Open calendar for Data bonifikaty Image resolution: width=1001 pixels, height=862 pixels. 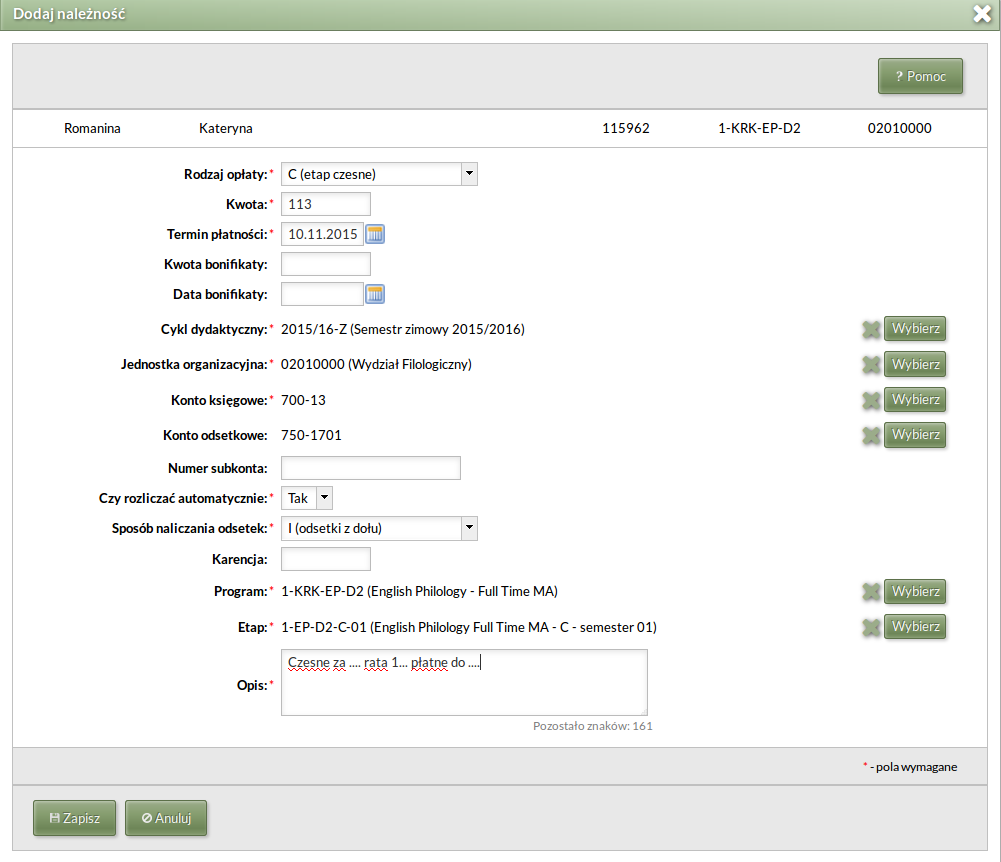point(375,294)
